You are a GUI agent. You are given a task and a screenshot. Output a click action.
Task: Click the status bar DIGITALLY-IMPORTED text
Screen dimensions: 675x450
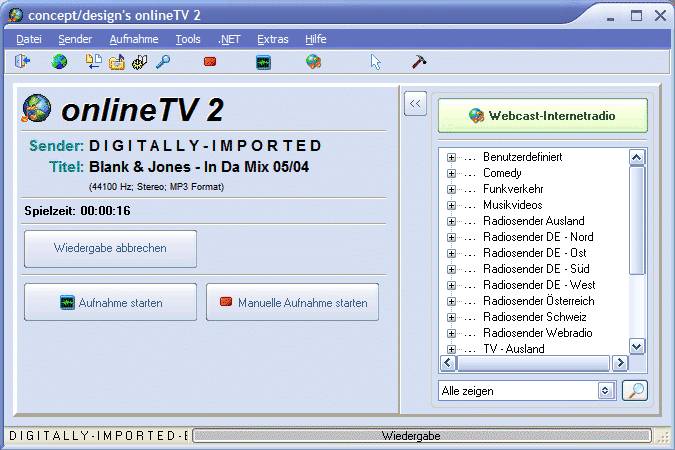pyautogui.click(x=98, y=436)
